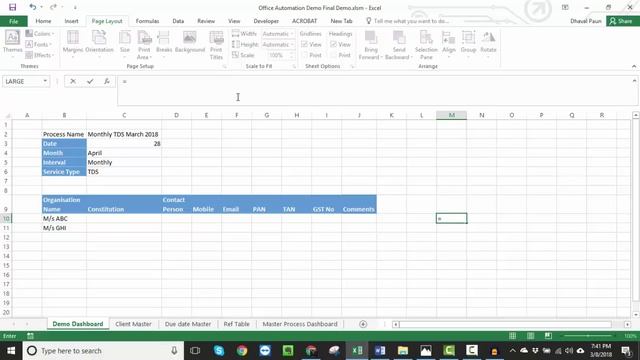Switch to Normal view in status bar
Viewport: 640px width, 360px height.
[512, 336]
